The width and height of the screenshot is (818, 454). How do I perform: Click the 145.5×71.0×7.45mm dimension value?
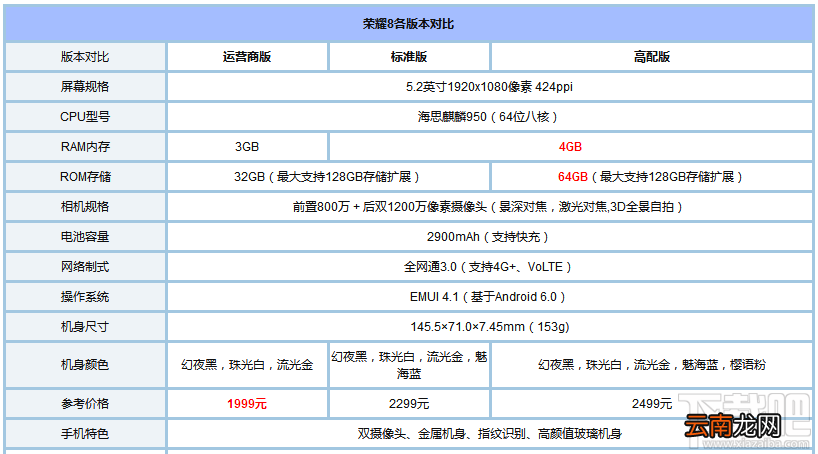489,327
